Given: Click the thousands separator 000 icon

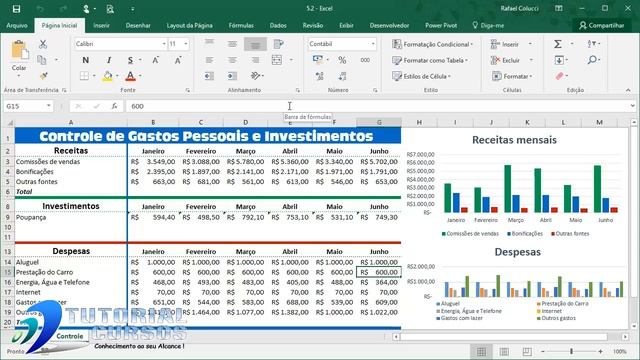Looking at the screenshot, I should (365, 60).
